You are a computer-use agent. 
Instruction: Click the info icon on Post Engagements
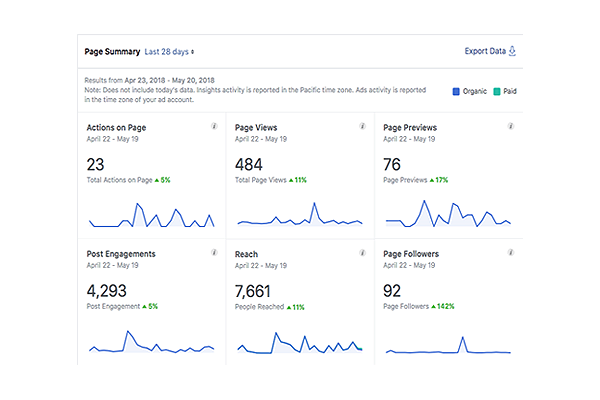point(214,254)
